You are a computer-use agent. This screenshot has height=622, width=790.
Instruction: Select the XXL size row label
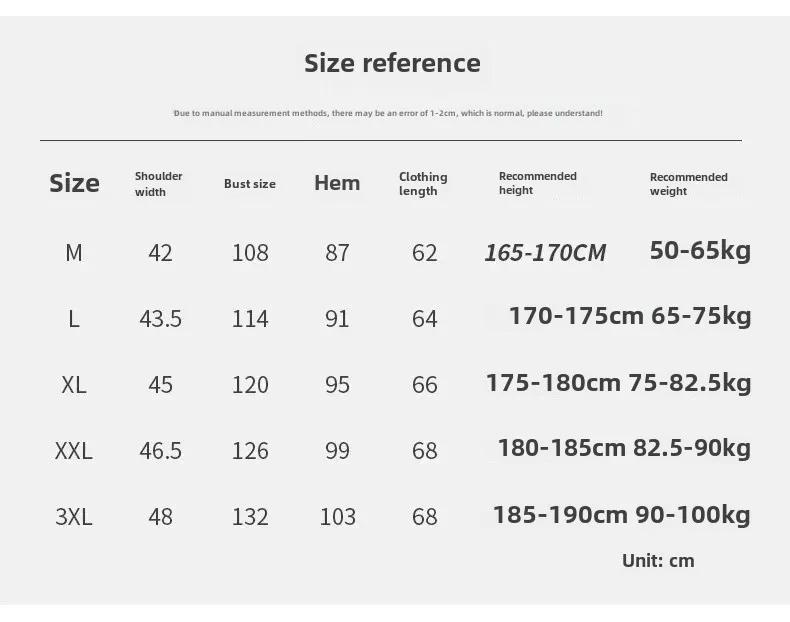pyautogui.click(x=74, y=451)
